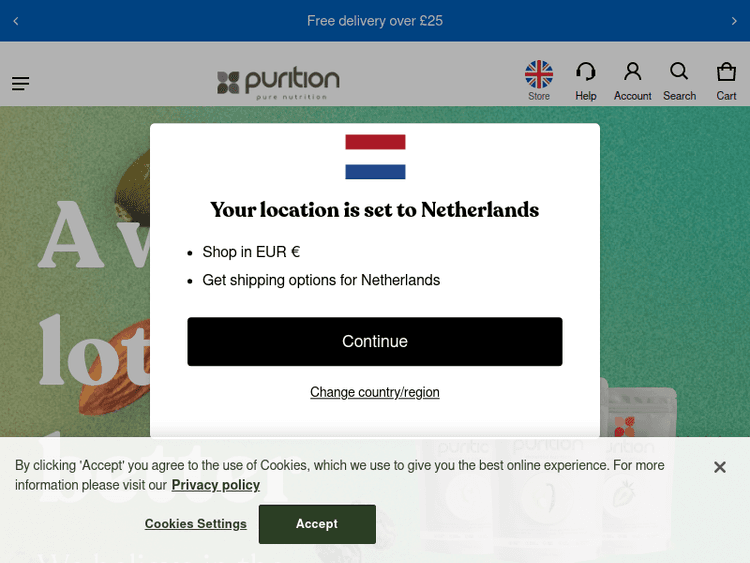Show next announcement with right arrow
The image size is (750, 563).
(x=734, y=21)
